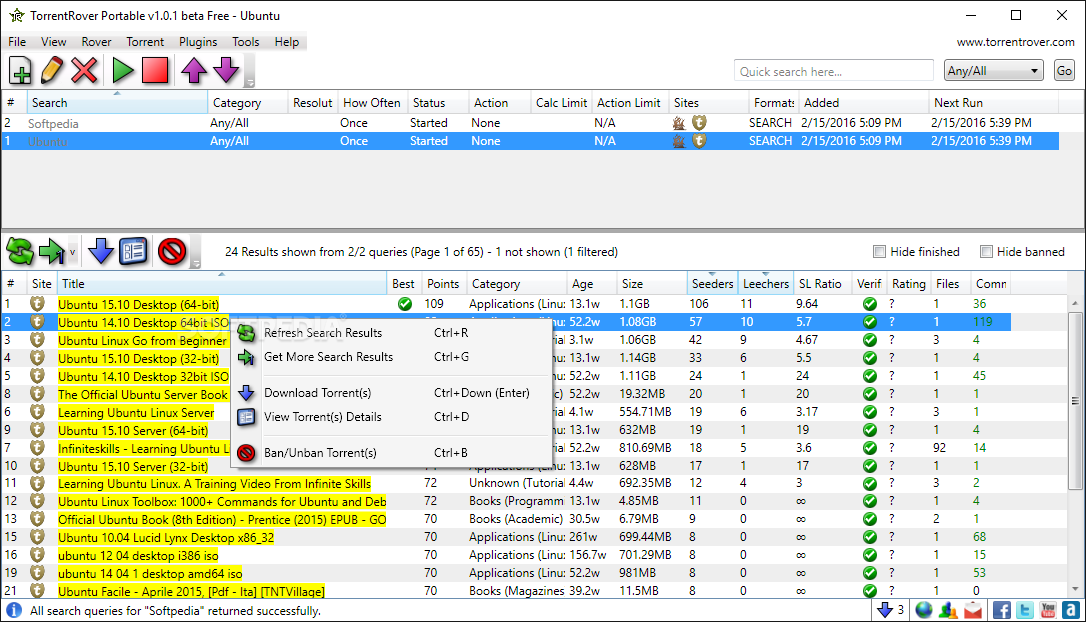Click the purple Move down arrow
This screenshot has height=622, width=1086.
click(226, 71)
